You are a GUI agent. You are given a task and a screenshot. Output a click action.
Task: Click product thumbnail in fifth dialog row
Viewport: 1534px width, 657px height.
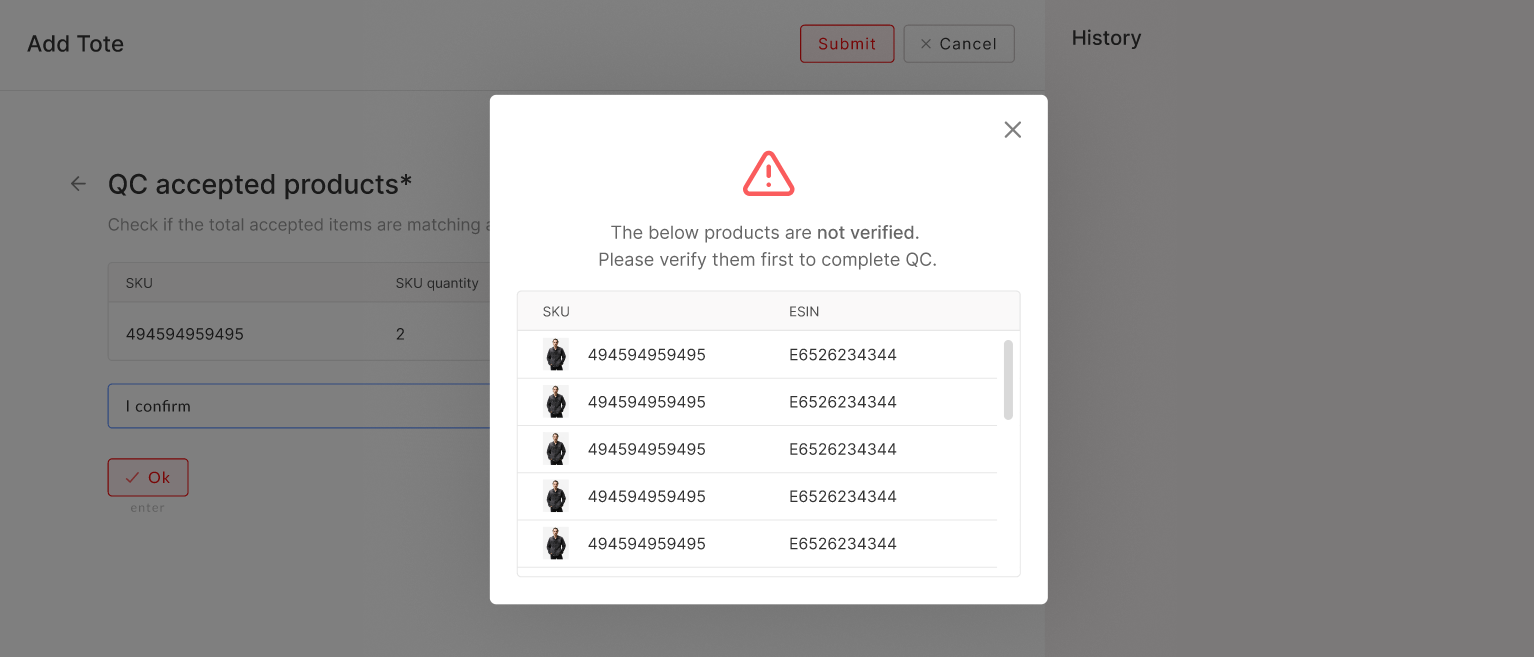point(556,544)
